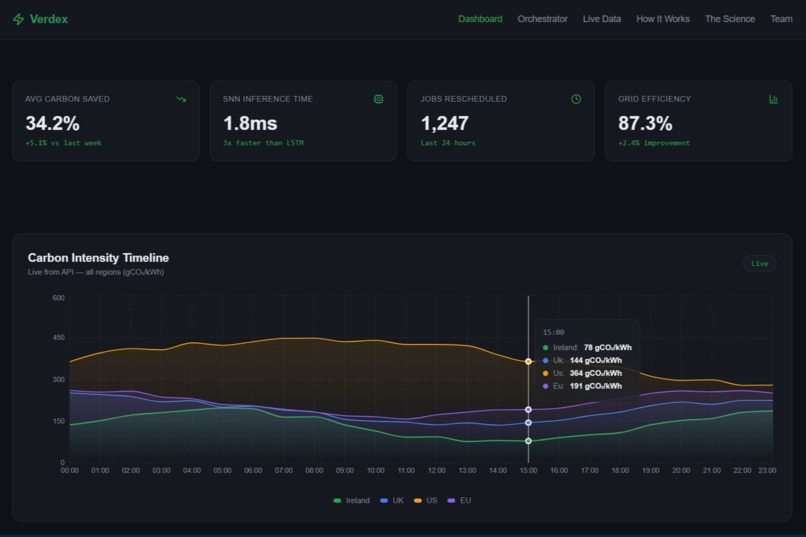This screenshot has width=806, height=537.
Task: Click the '+2.4% improvement' text
Action: pos(654,143)
